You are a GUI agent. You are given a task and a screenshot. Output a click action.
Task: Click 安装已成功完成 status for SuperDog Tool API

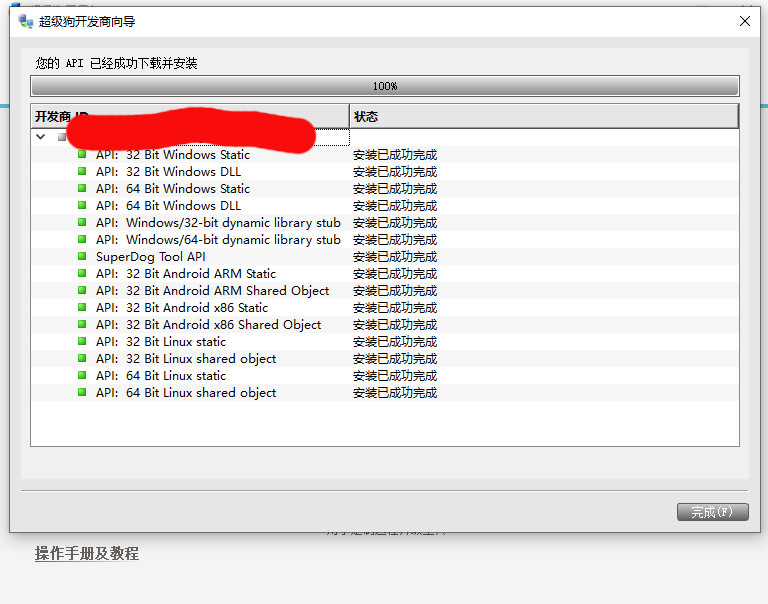(x=395, y=257)
